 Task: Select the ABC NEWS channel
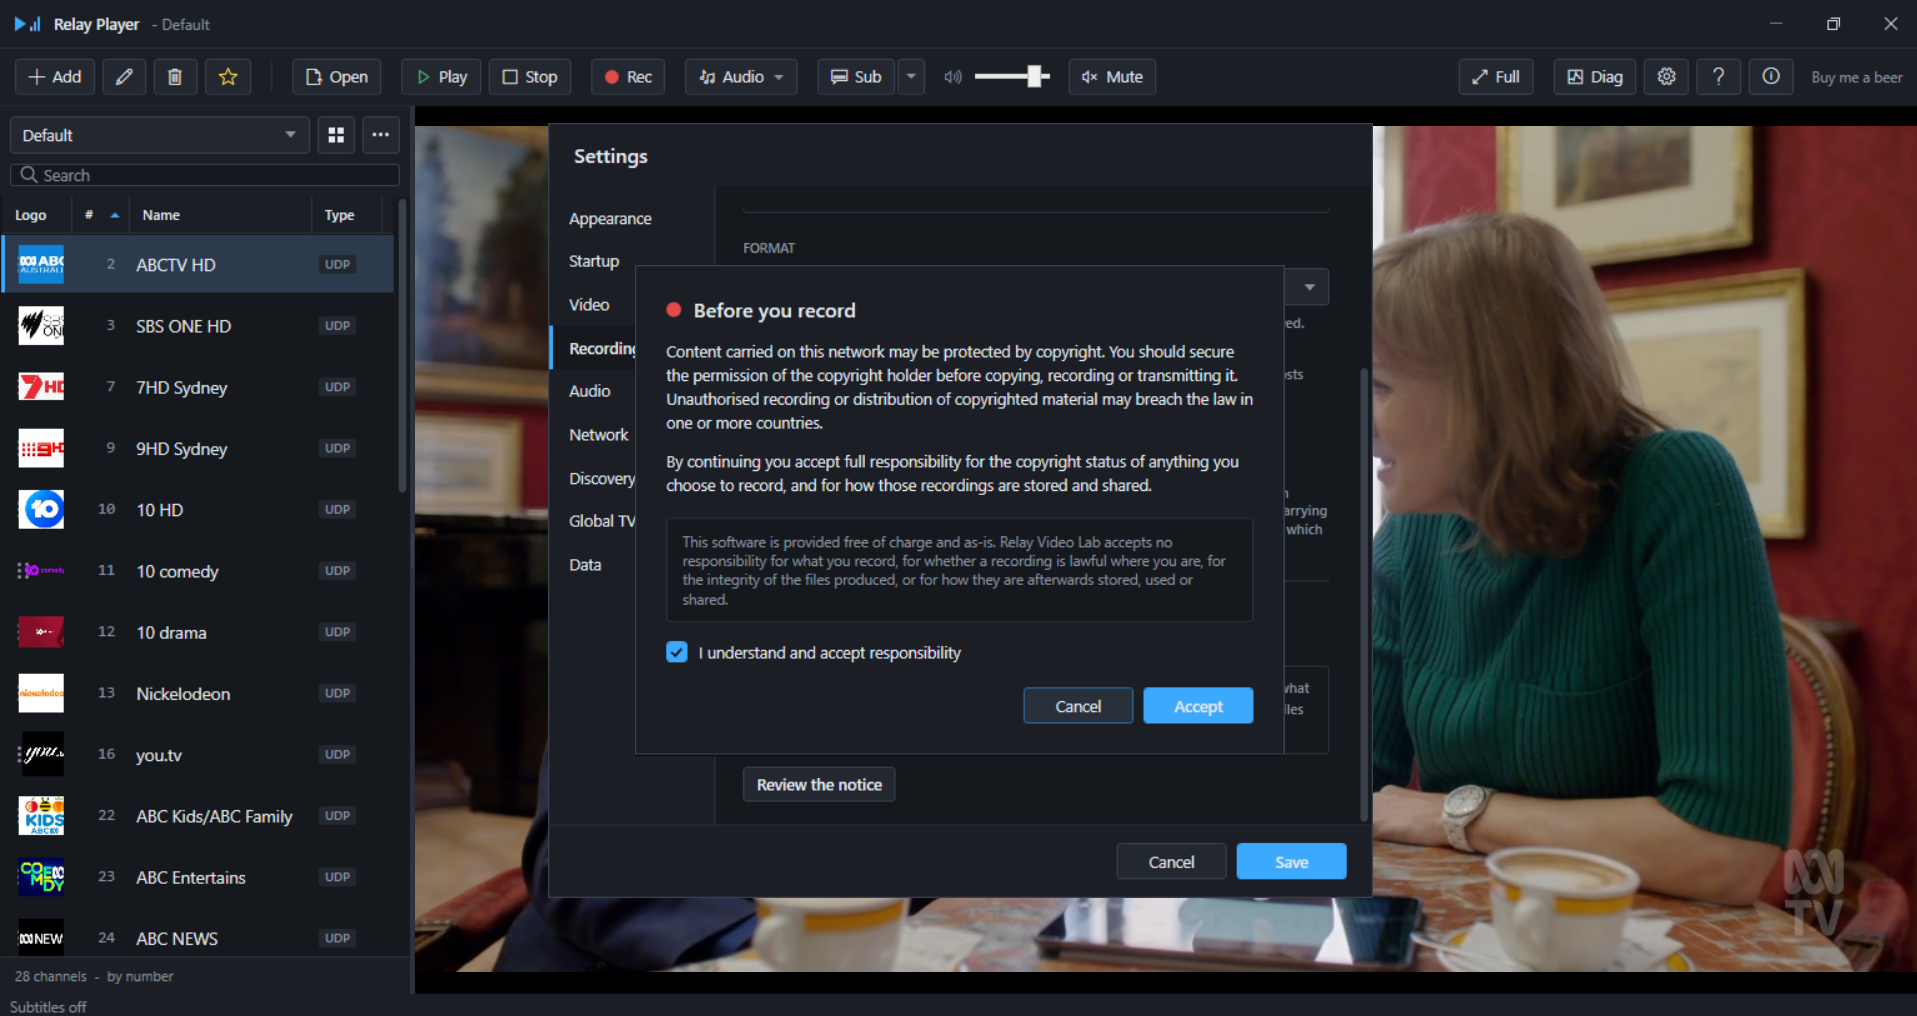coord(198,938)
